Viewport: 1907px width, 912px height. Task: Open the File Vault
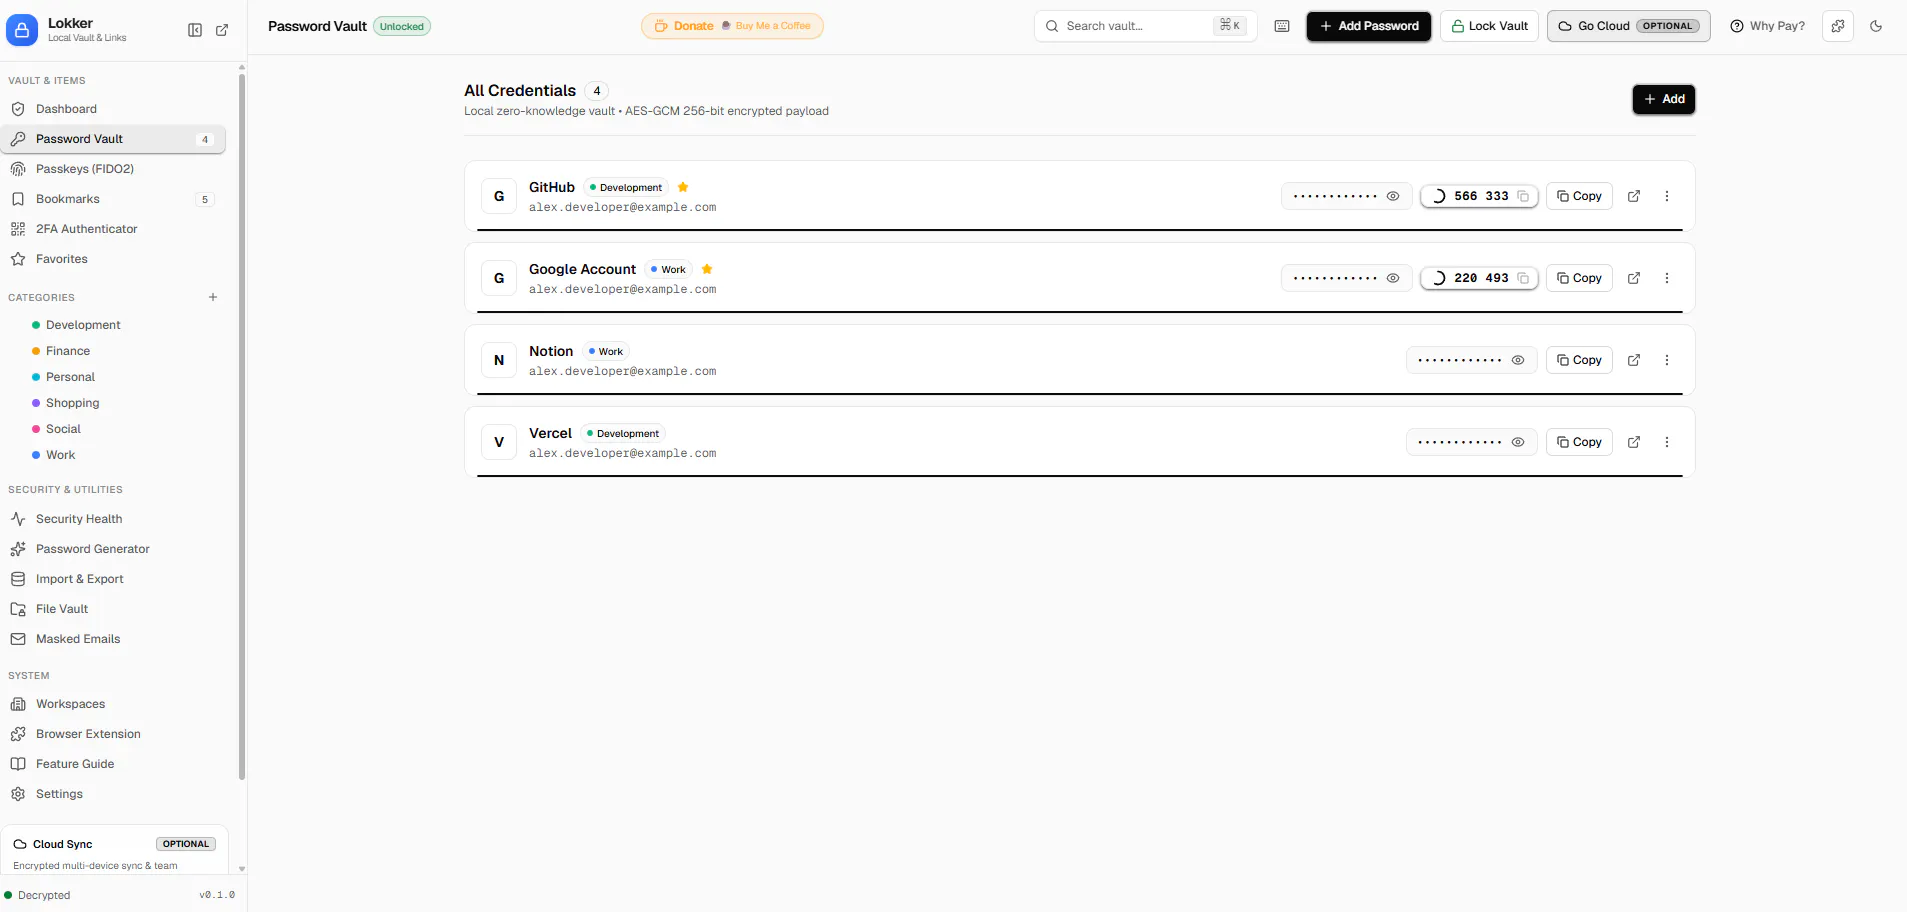pos(113,609)
